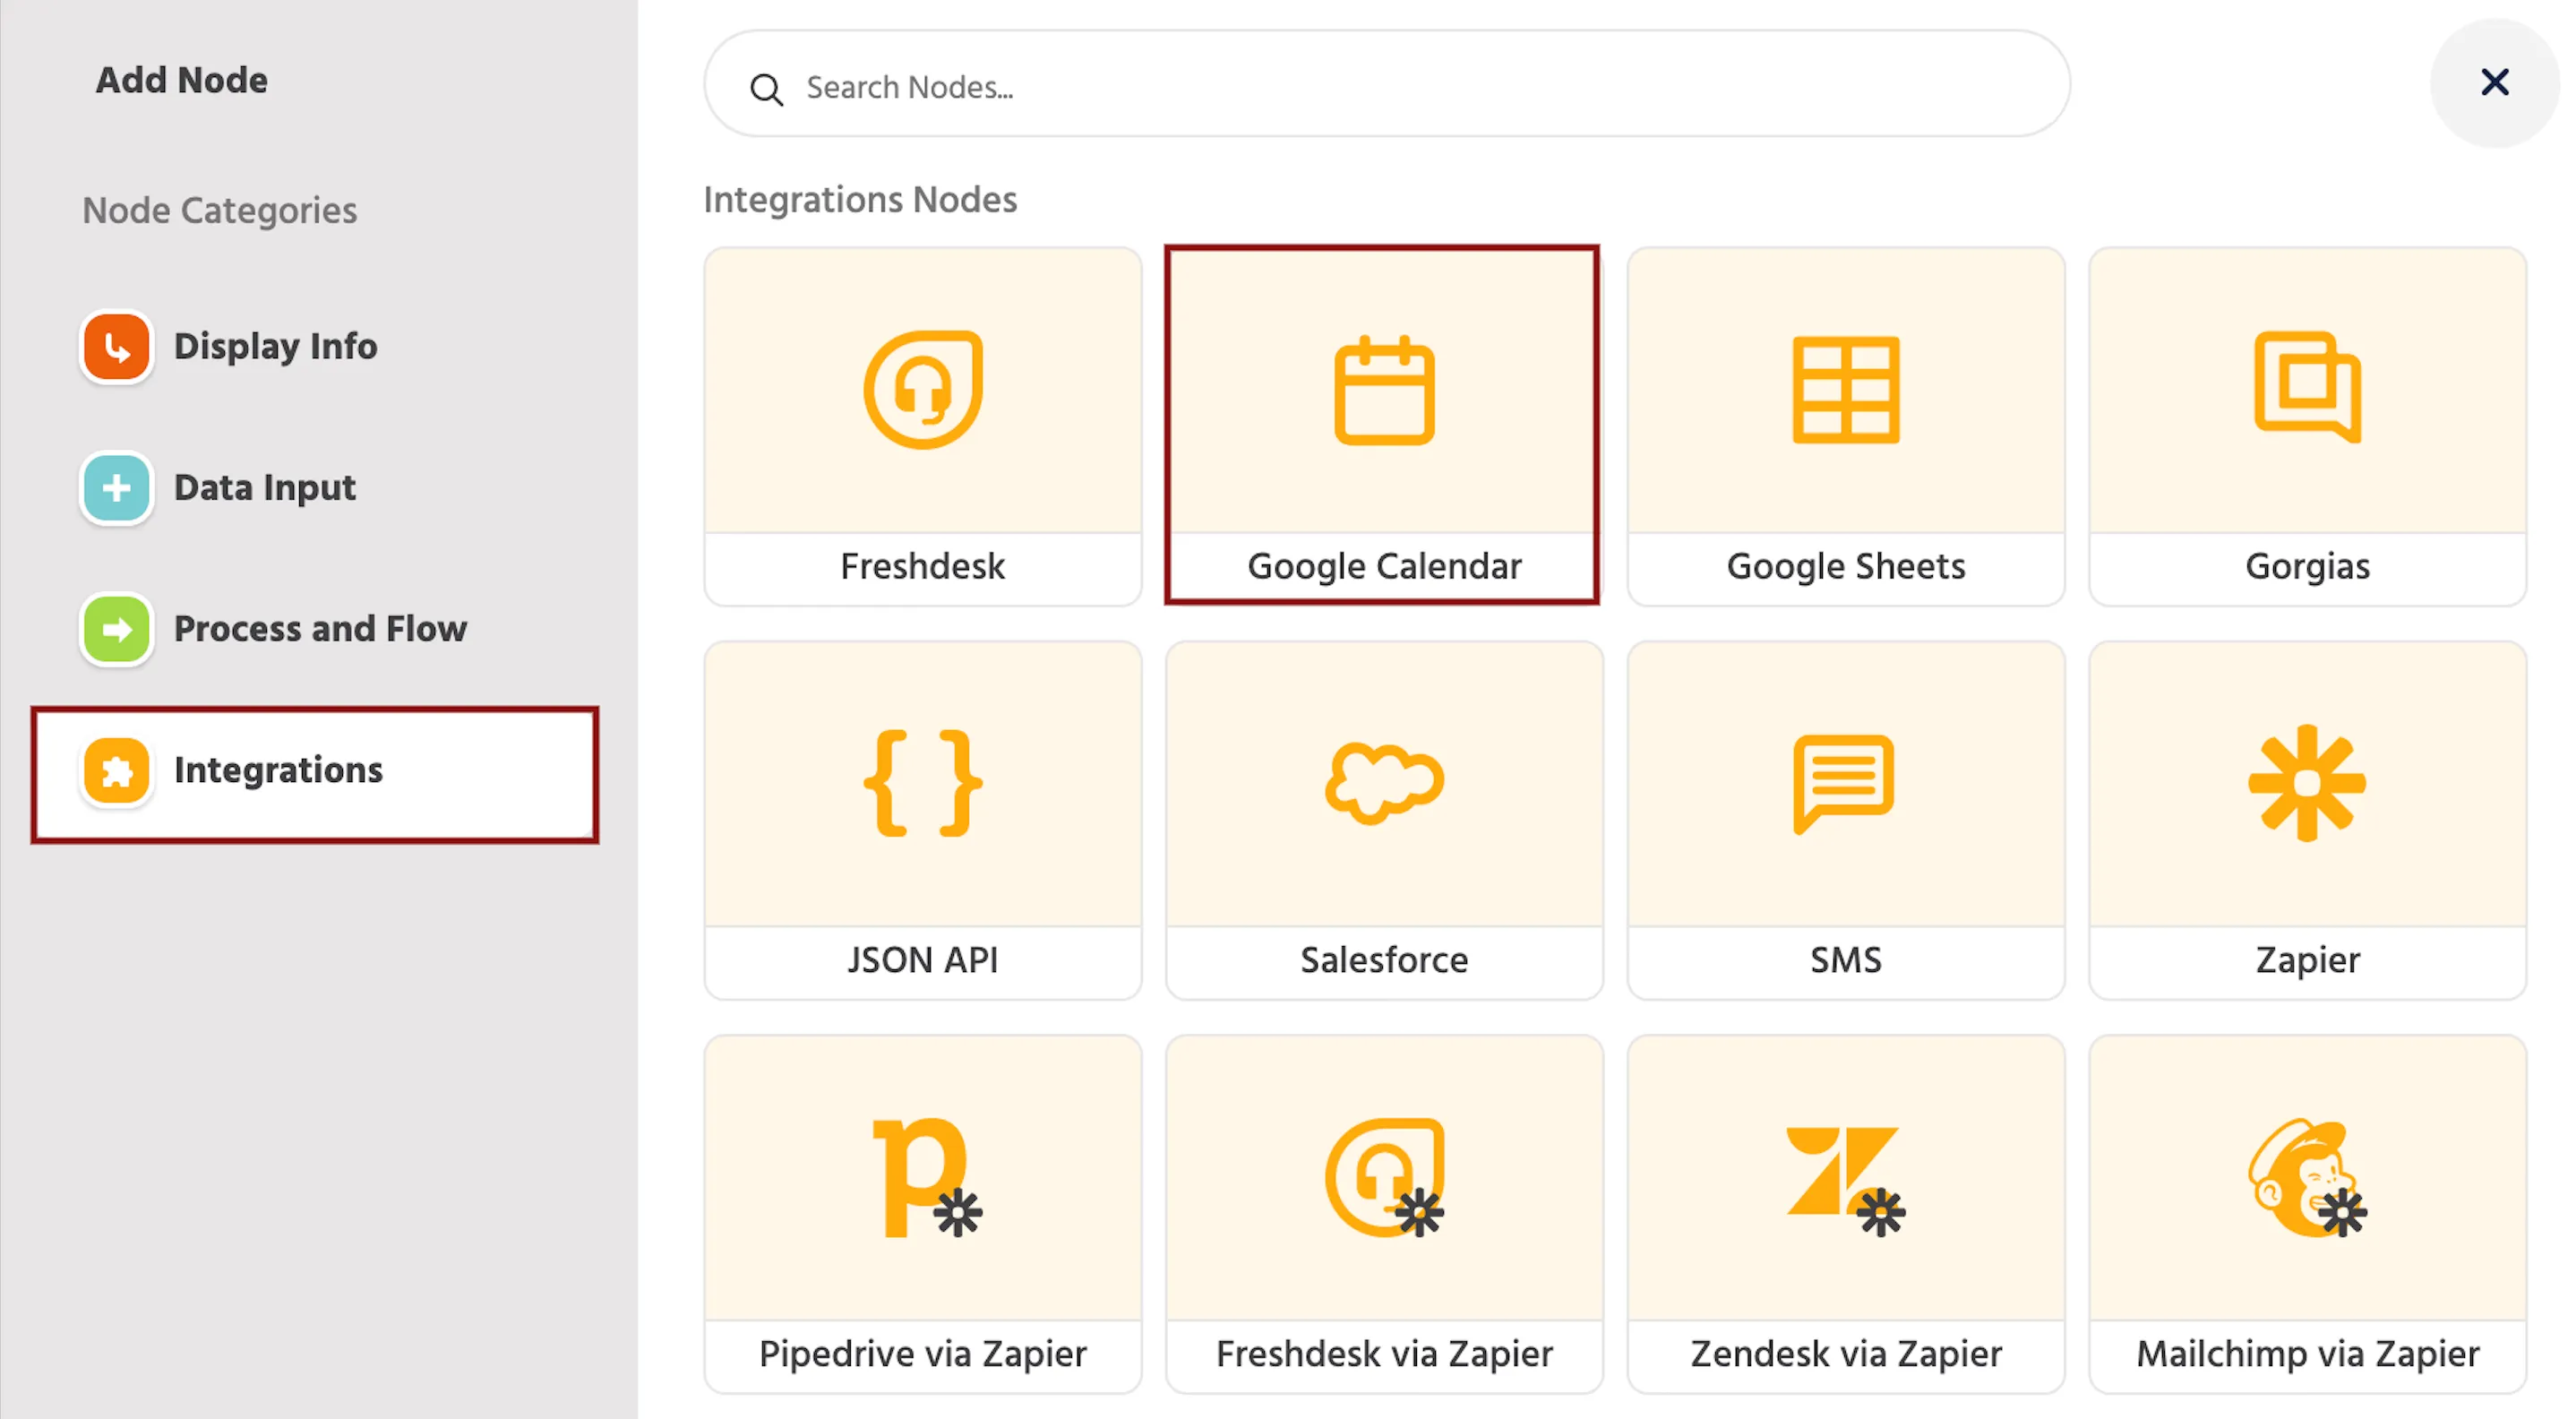
Task: Select the Salesforce cloud icon
Action: (x=1384, y=783)
